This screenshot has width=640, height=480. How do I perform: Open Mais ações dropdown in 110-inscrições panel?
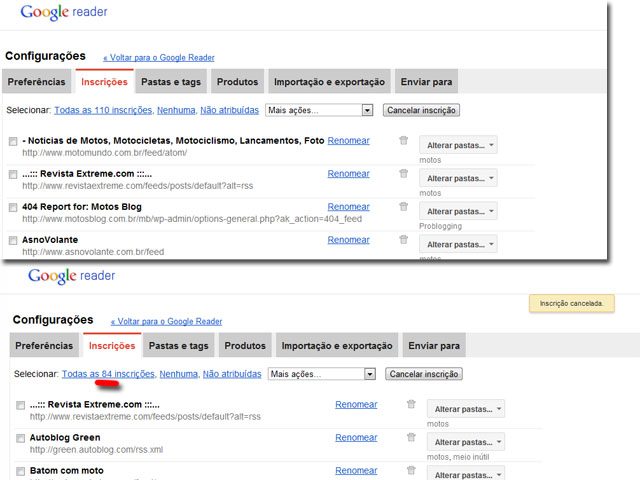point(319,110)
